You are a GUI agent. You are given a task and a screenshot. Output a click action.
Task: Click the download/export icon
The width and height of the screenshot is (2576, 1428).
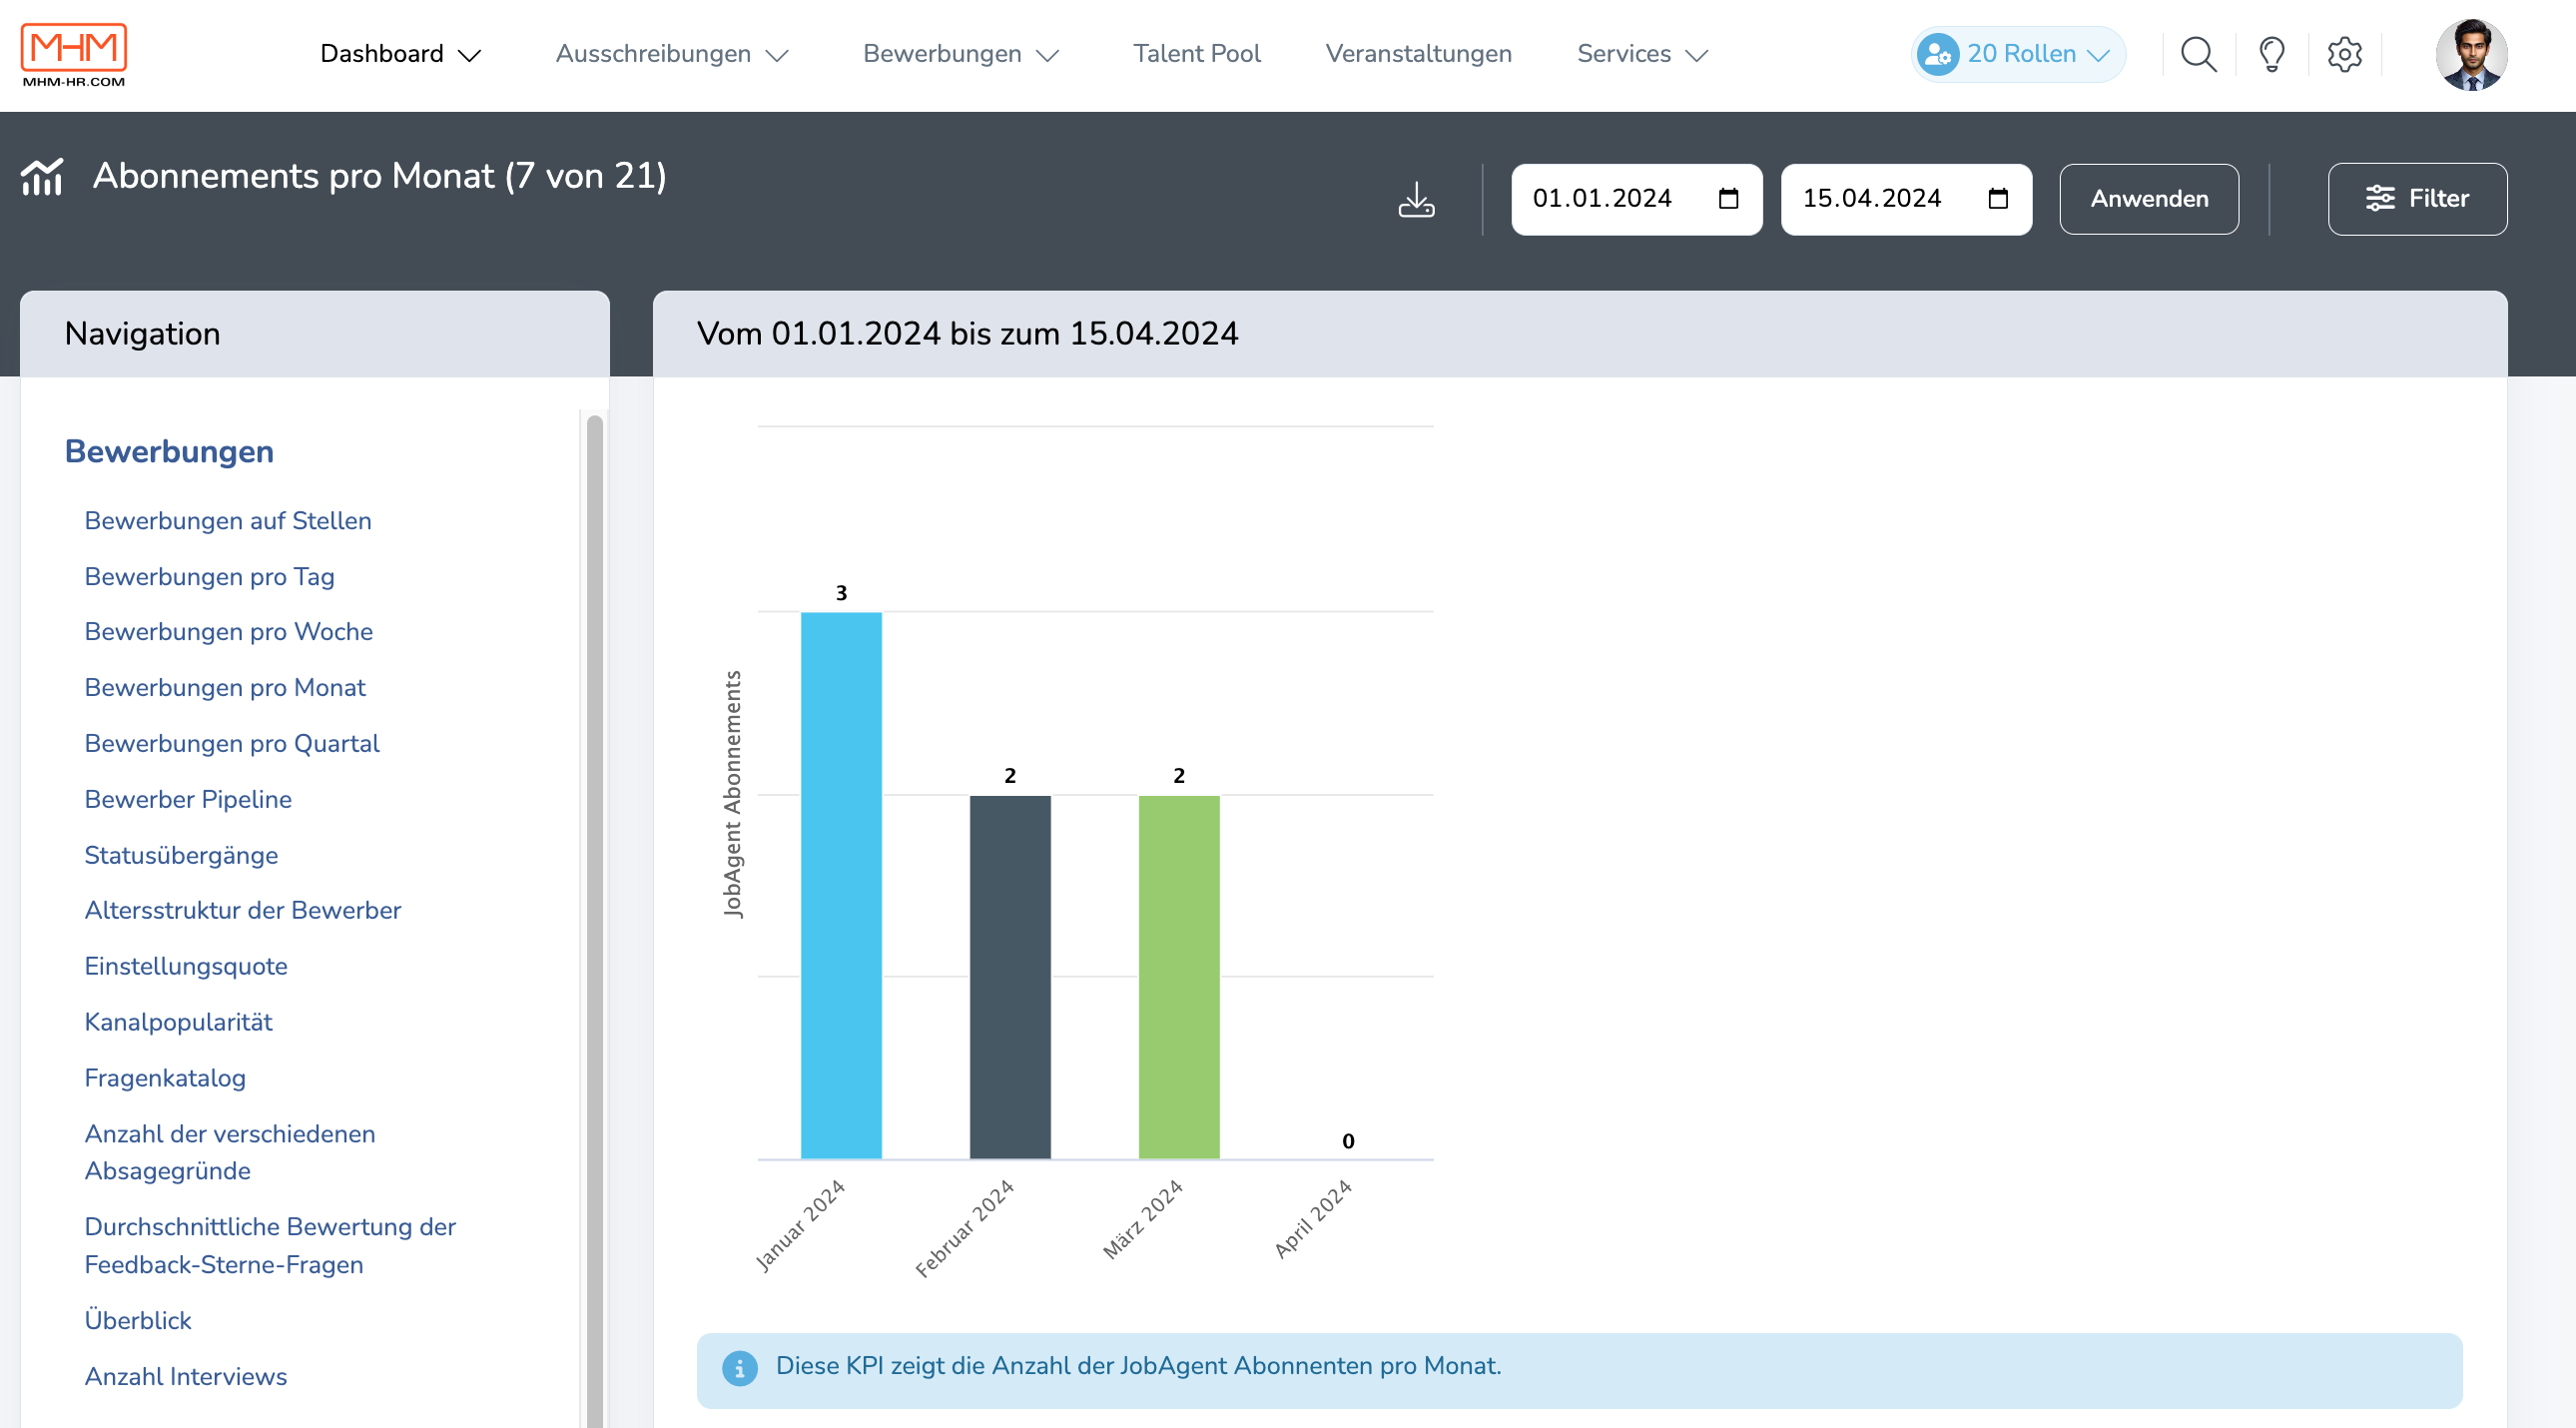pyautogui.click(x=1417, y=199)
